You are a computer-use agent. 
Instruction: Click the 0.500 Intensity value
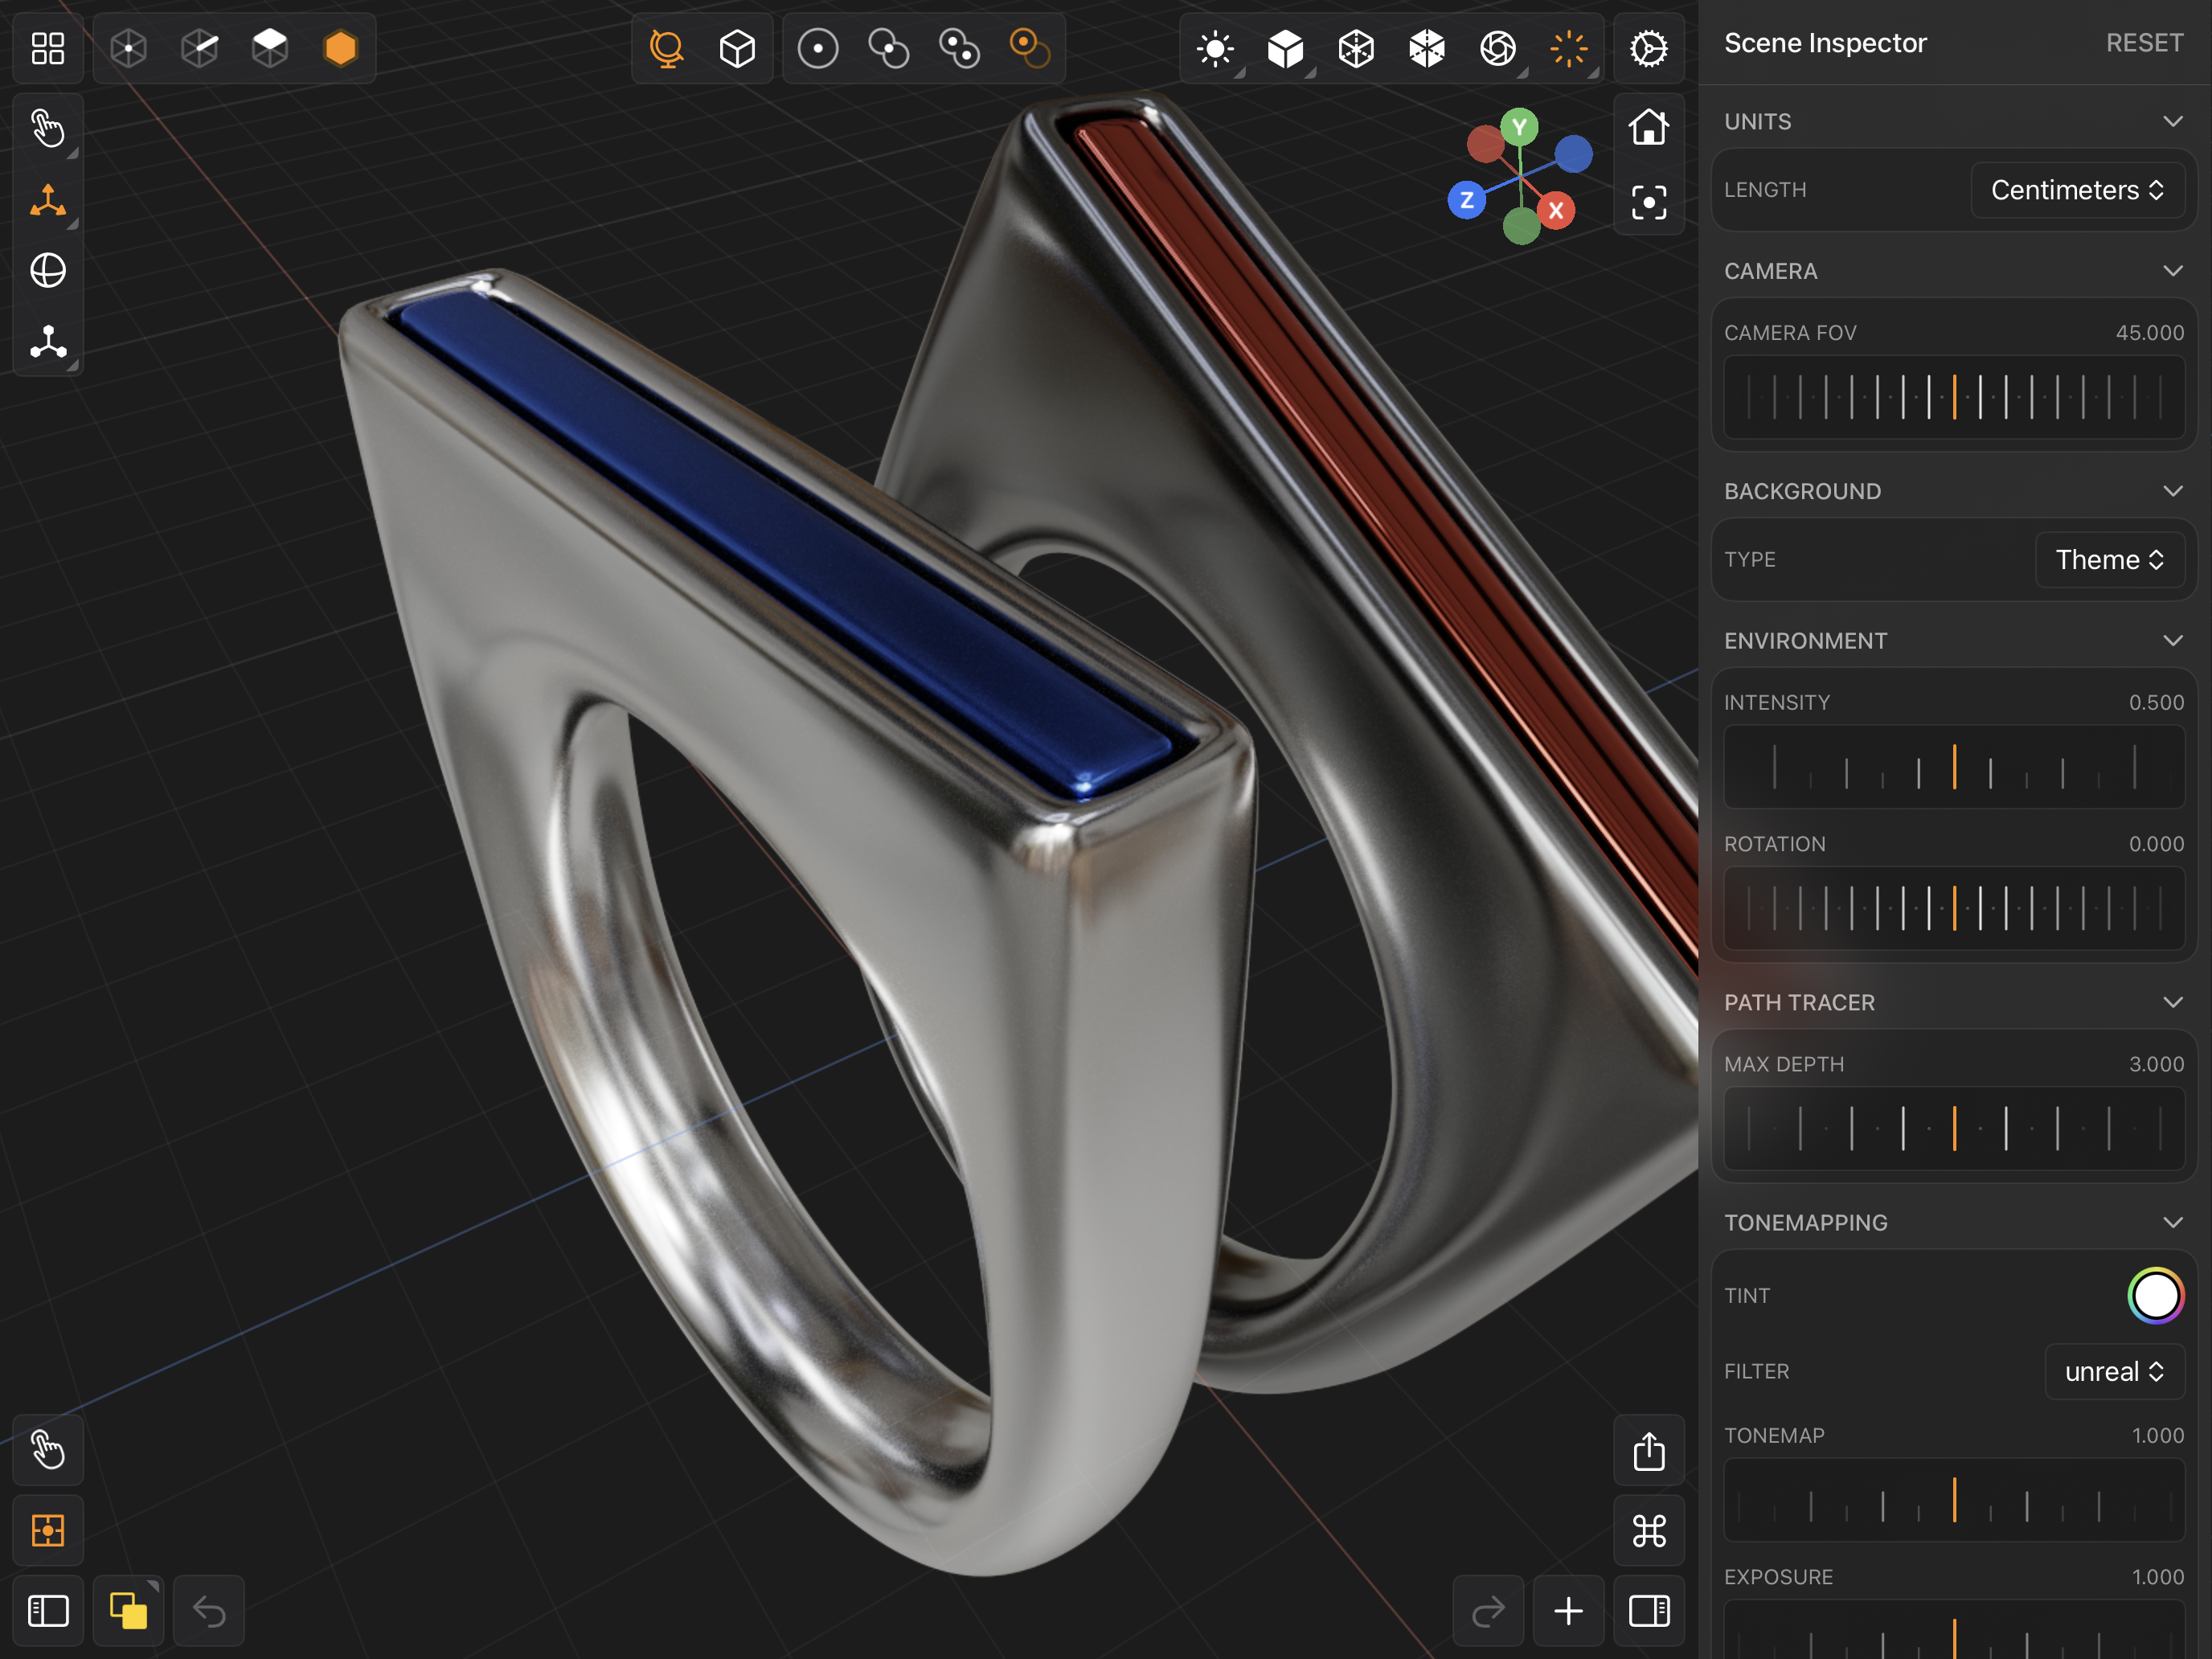pos(2156,703)
